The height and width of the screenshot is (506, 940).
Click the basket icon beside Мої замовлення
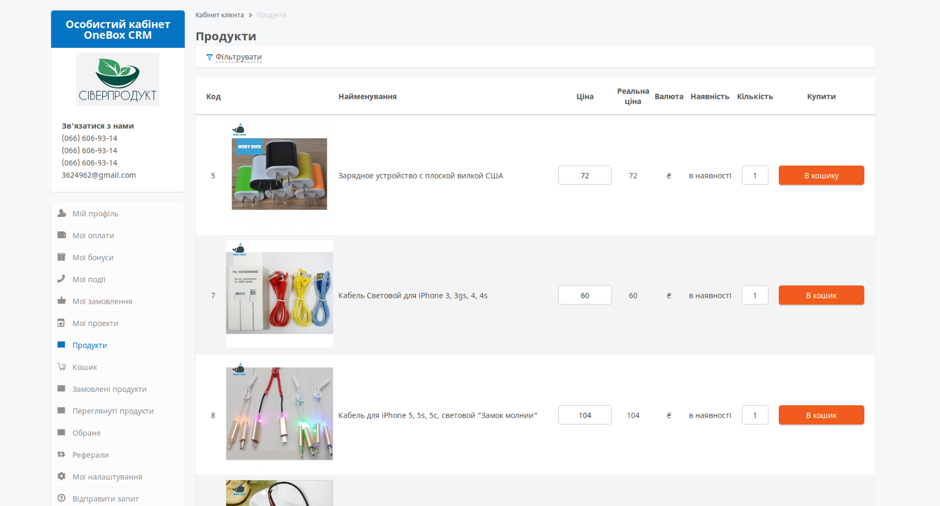(61, 300)
